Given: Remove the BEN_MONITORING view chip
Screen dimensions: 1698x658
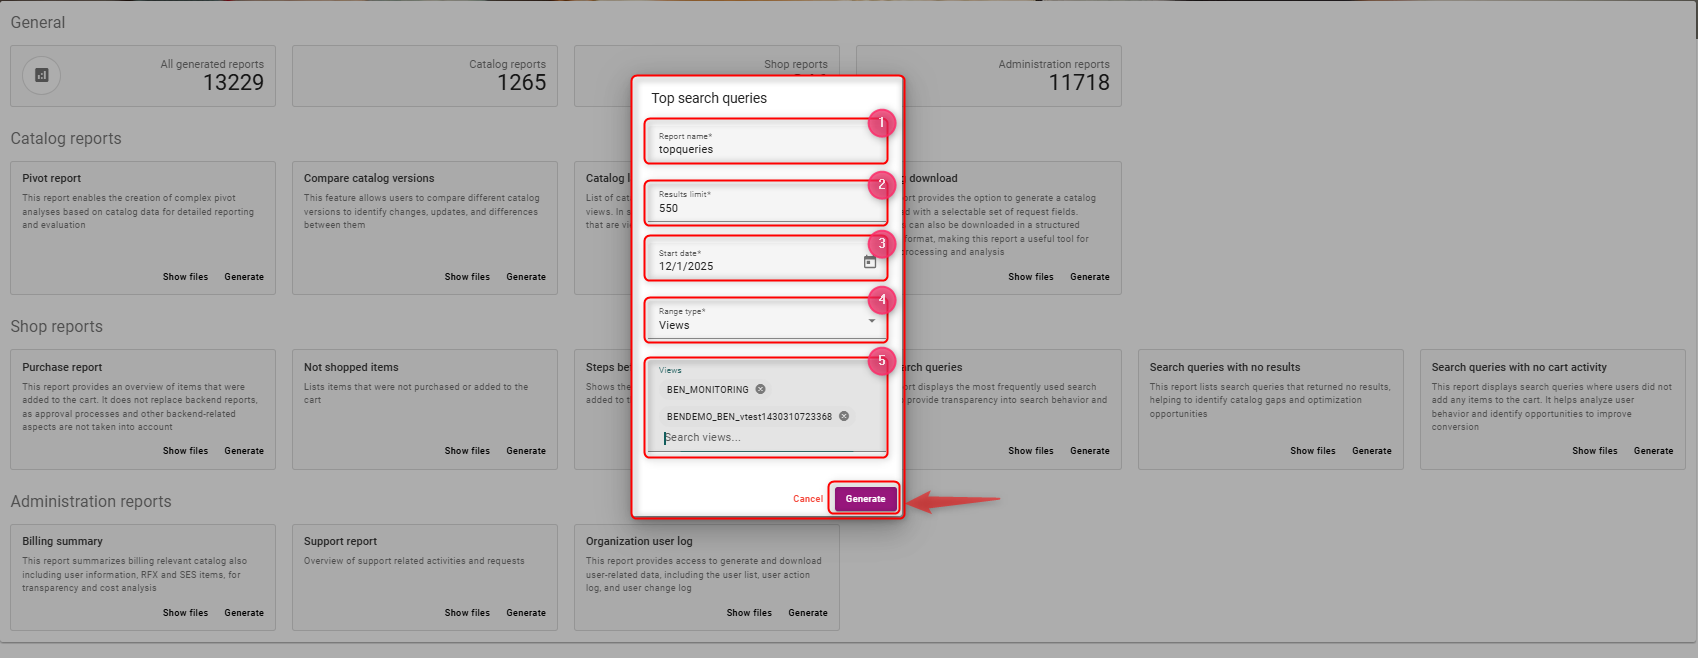Looking at the screenshot, I should [x=760, y=389].
